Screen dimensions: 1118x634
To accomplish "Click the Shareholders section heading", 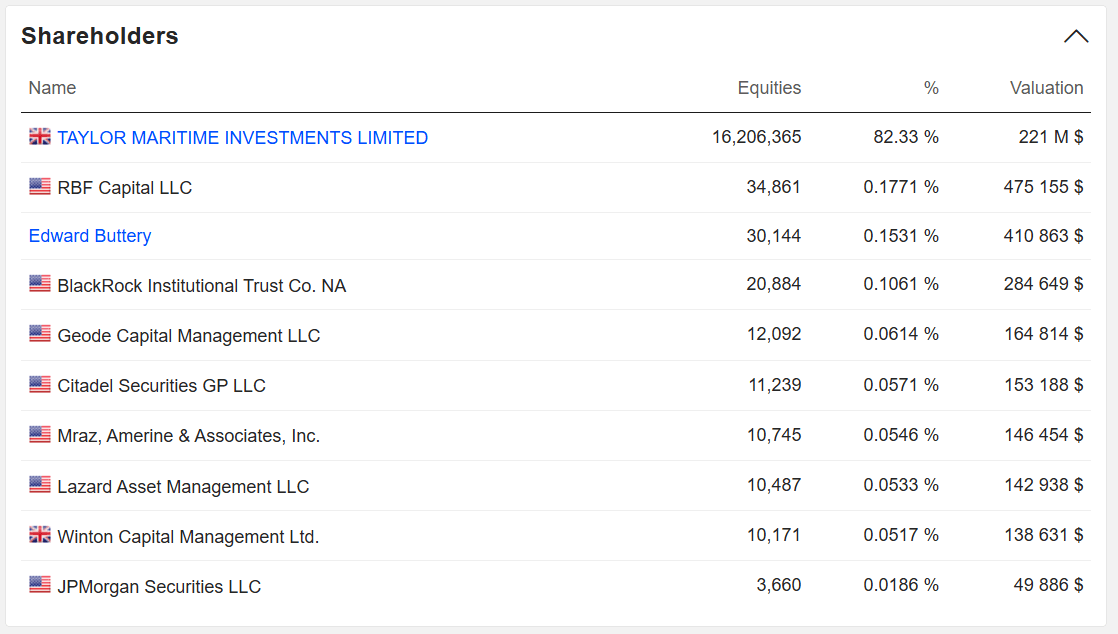I will pyautogui.click(x=99, y=35).
